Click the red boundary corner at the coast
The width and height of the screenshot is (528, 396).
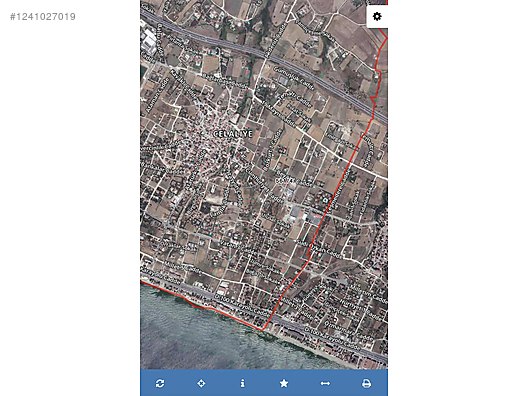(x=263, y=329)
